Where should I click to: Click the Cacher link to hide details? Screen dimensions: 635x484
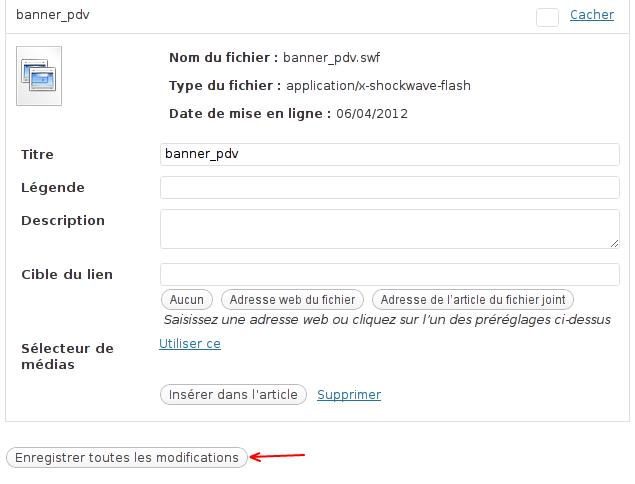pos(592,15)
